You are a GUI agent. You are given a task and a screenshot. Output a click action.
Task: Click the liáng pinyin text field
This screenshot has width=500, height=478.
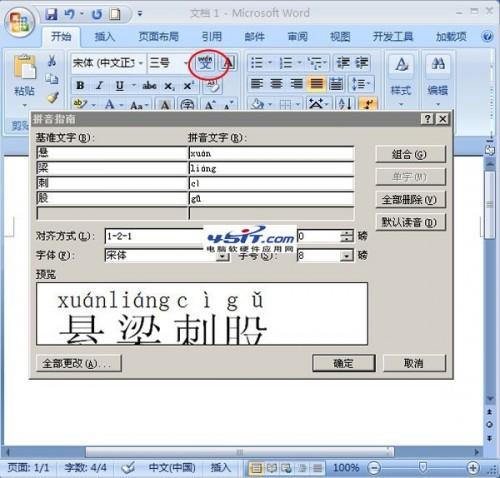coord(271,168)
